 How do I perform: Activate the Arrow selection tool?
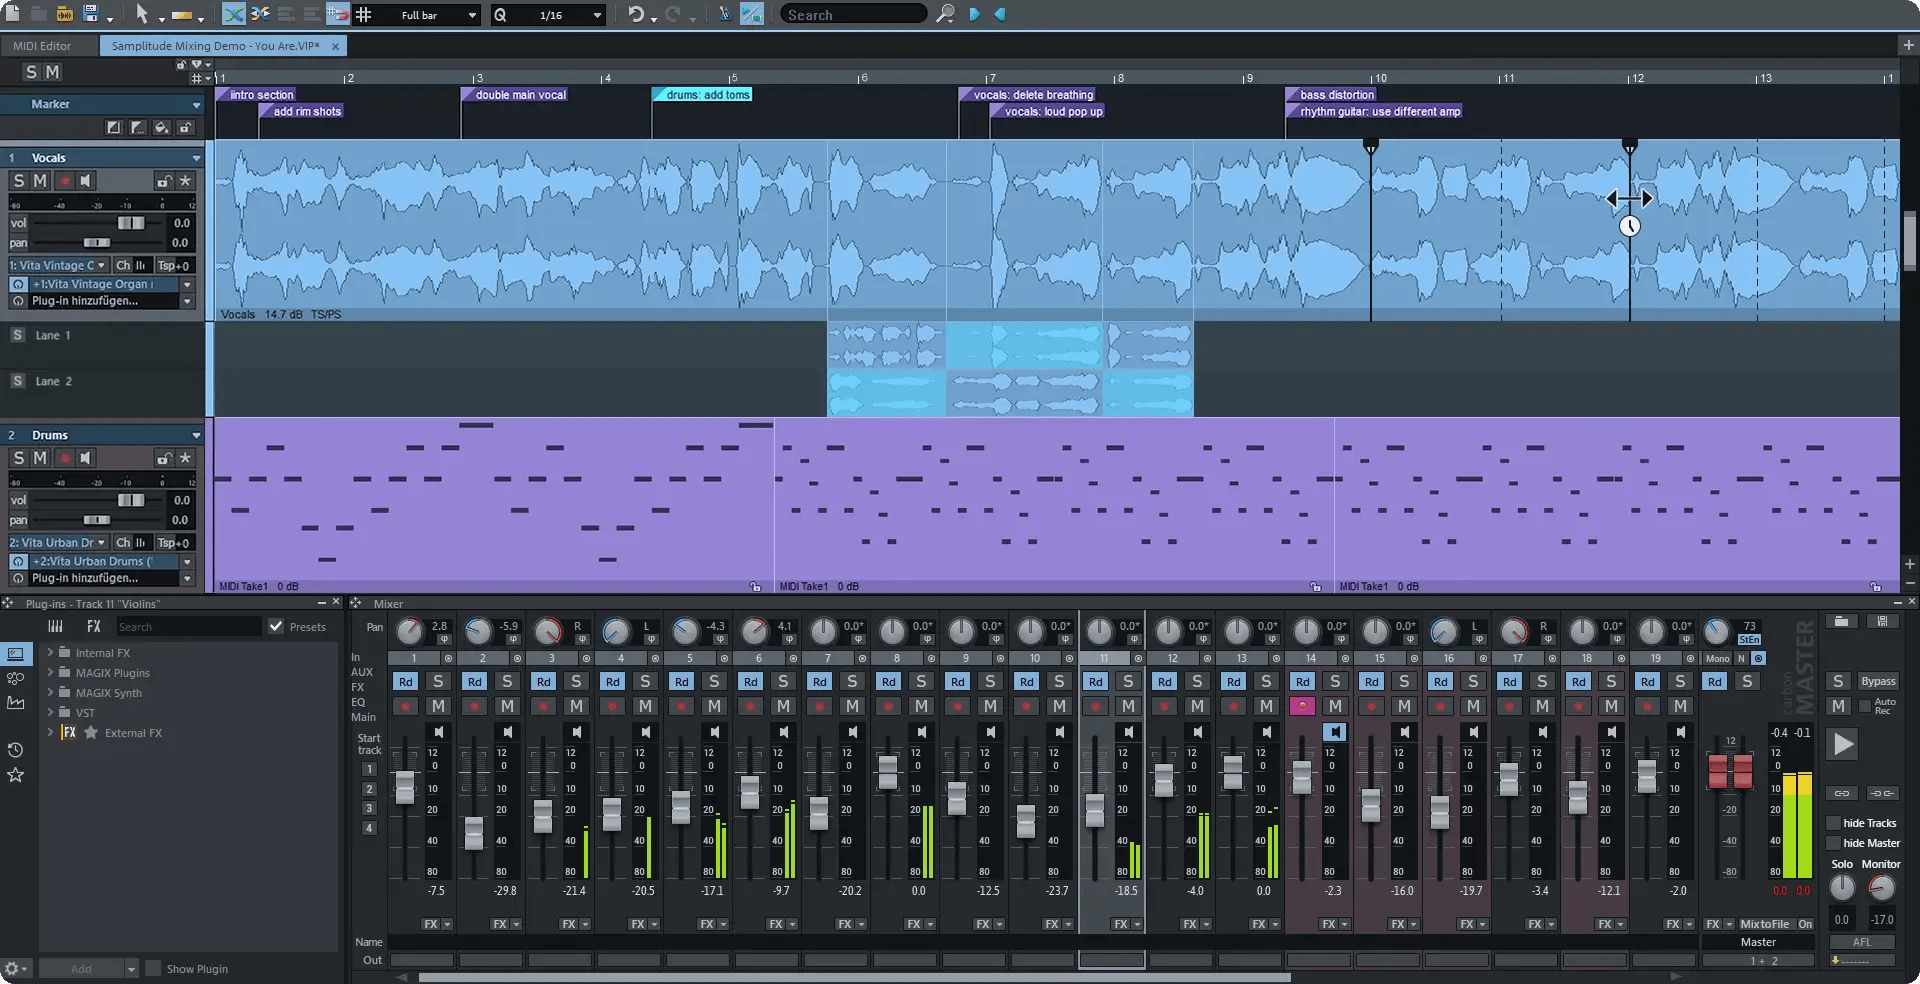tap(143, 14)
